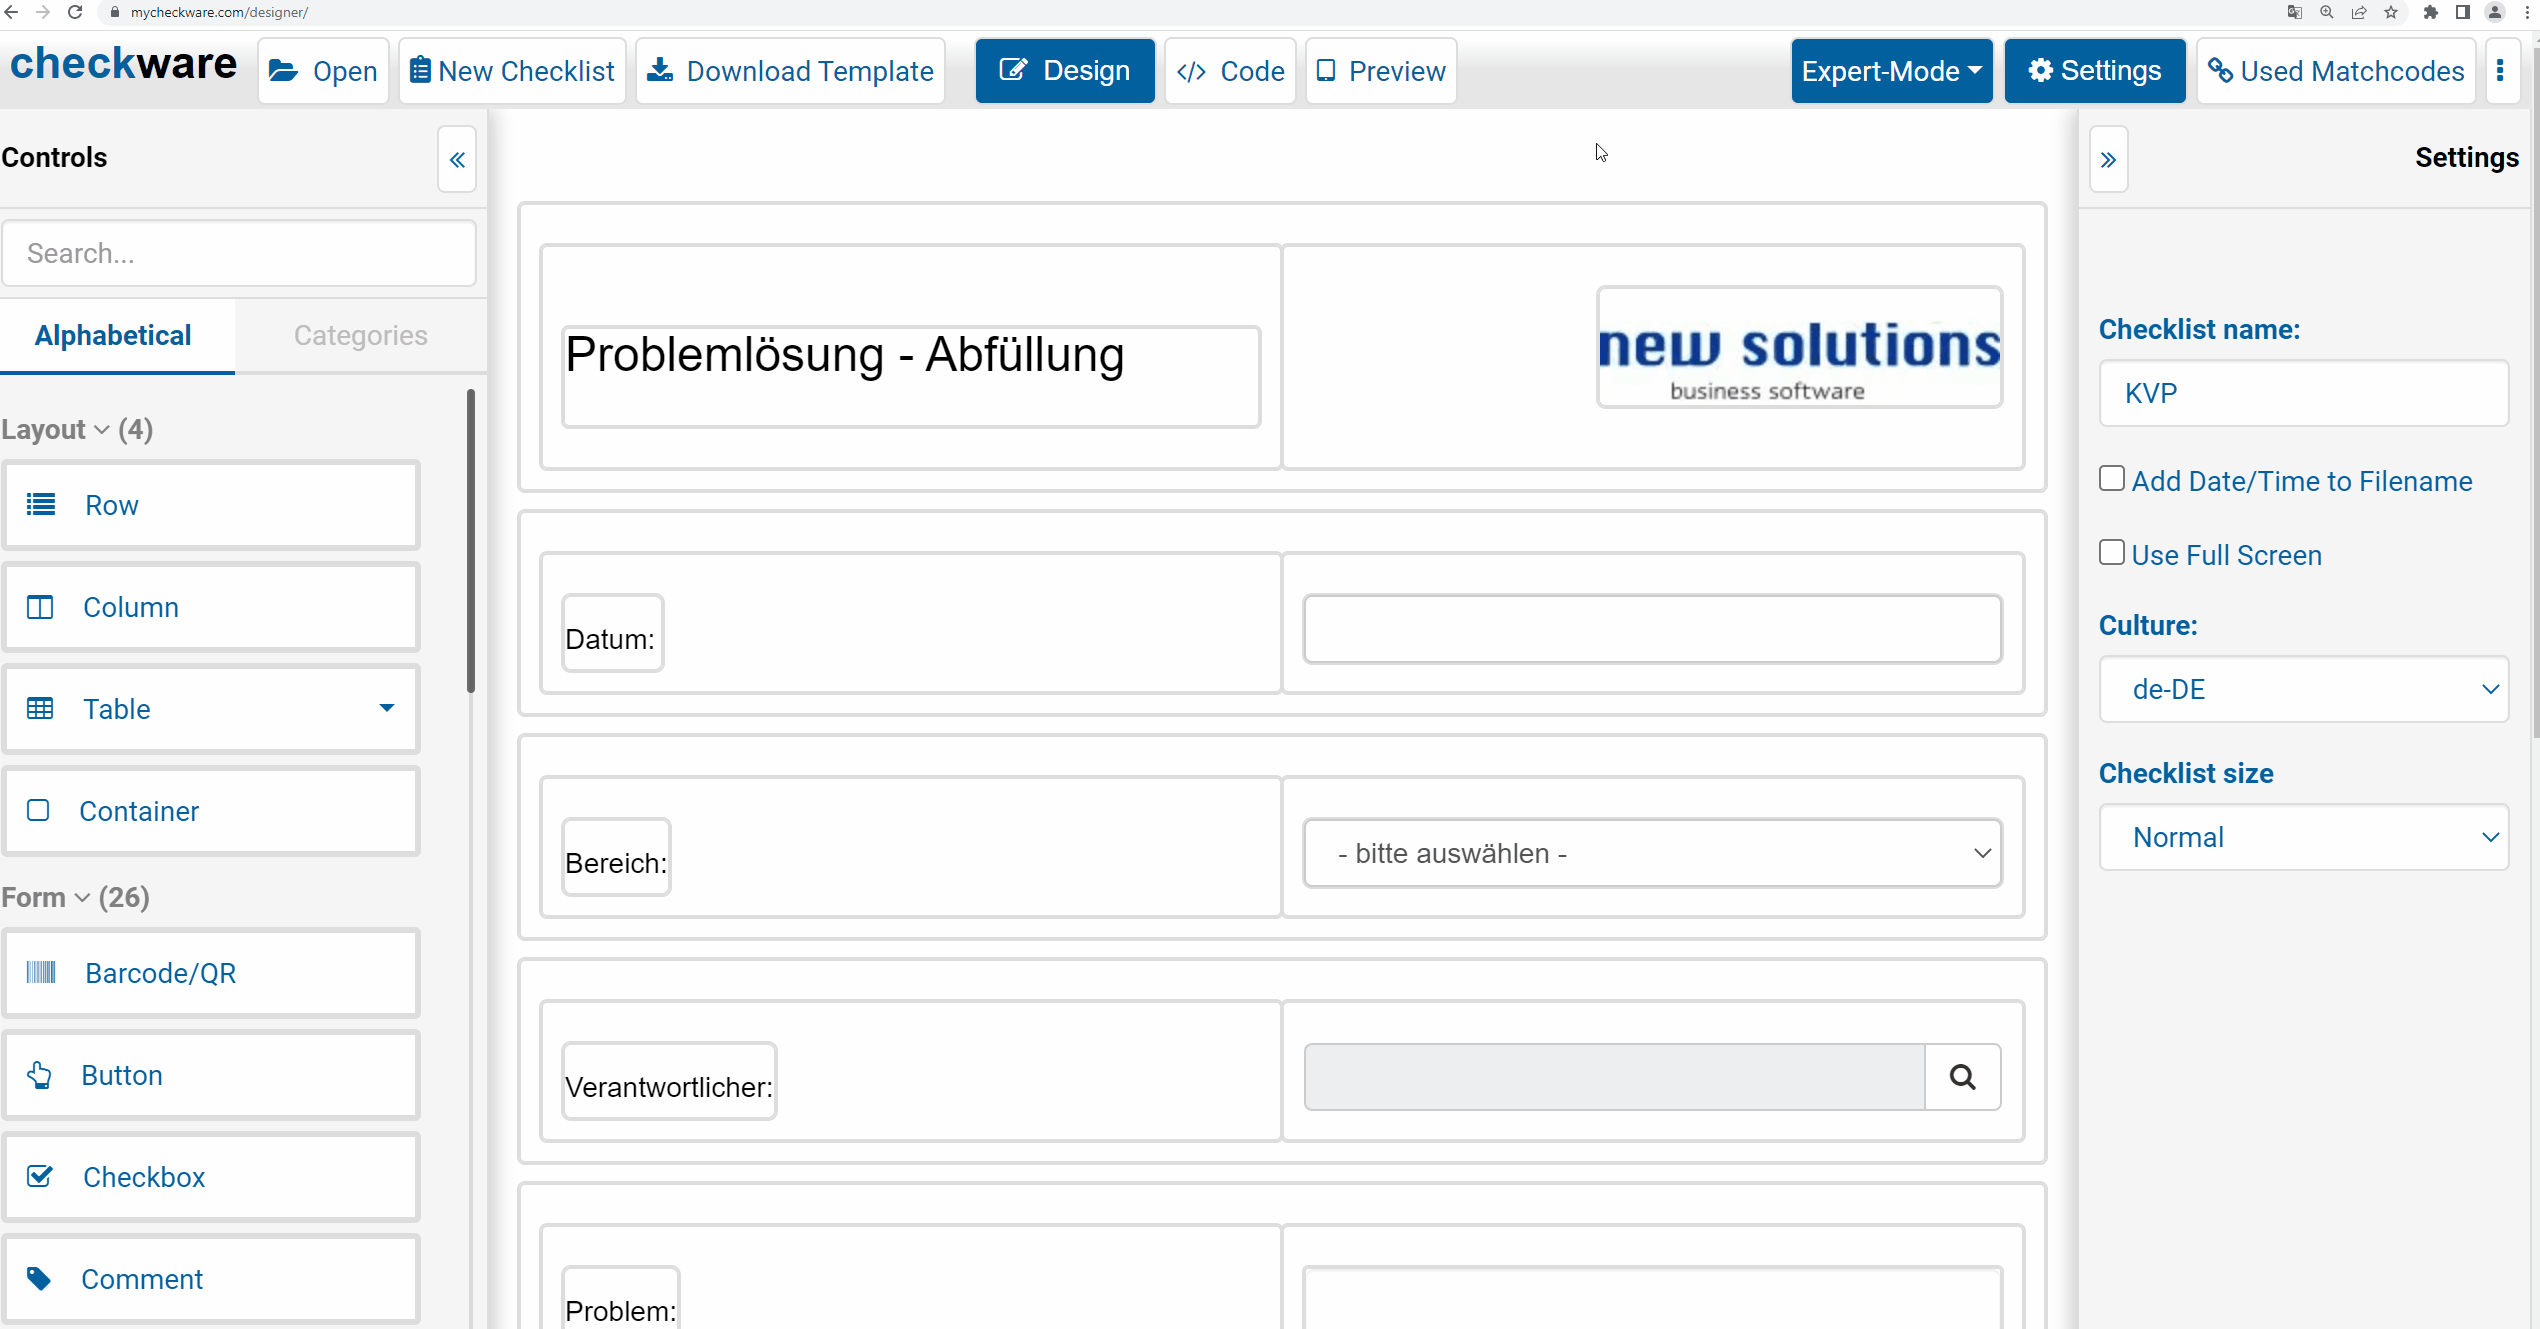Open the three-dot more options menu
Viewport: 2540px width, 1329px height.
click(2500, 71)
